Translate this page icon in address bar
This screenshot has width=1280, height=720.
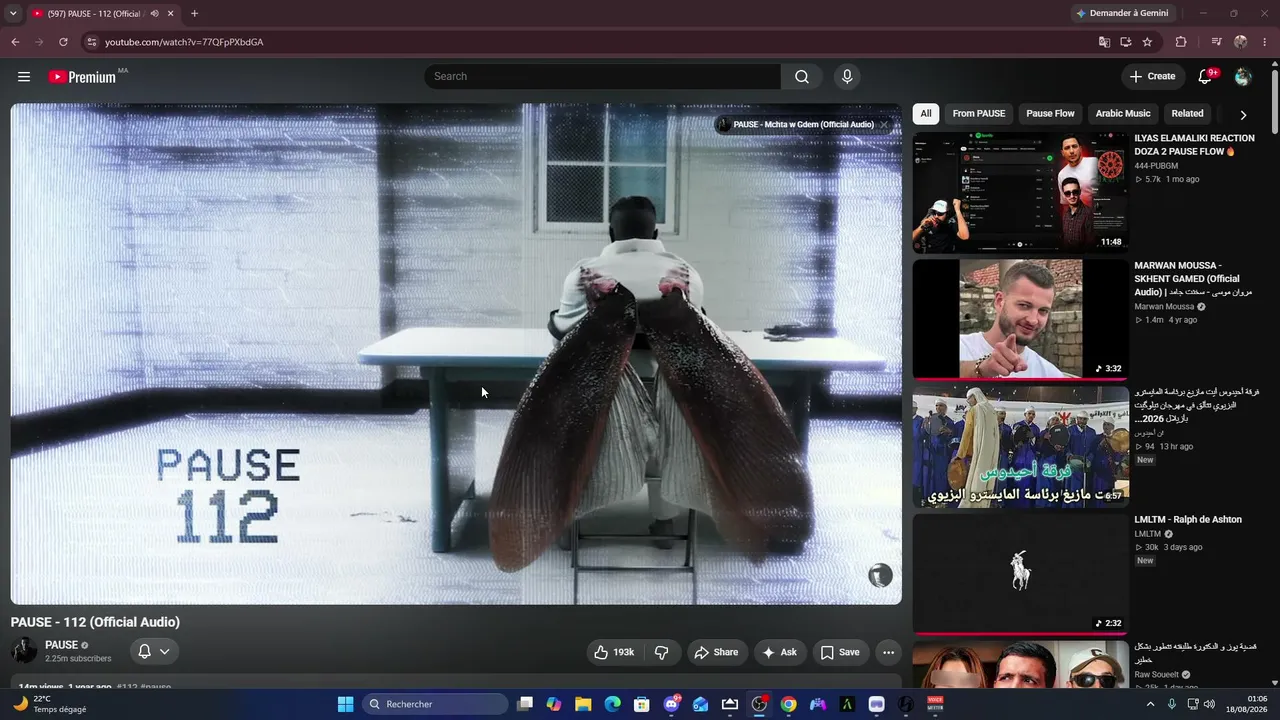pos(1104,42)
